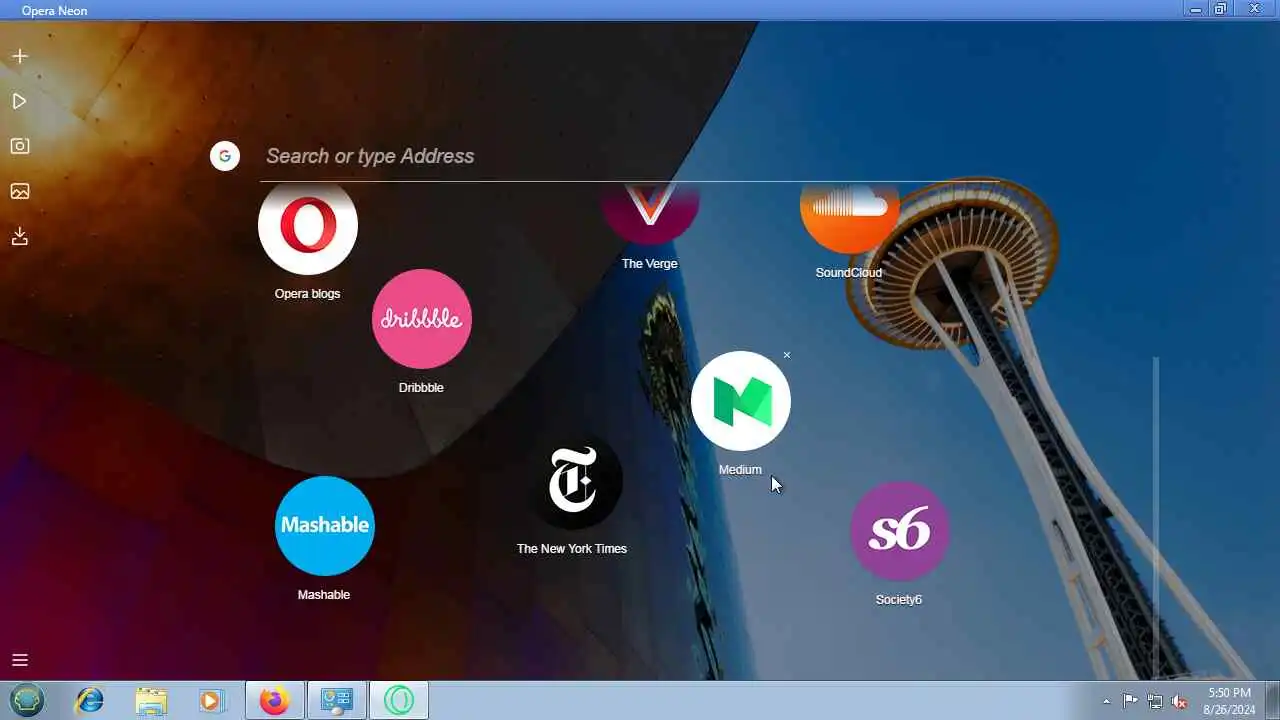Minimize the Opera Neon window
The image size is (1280, 720).
1196,9
